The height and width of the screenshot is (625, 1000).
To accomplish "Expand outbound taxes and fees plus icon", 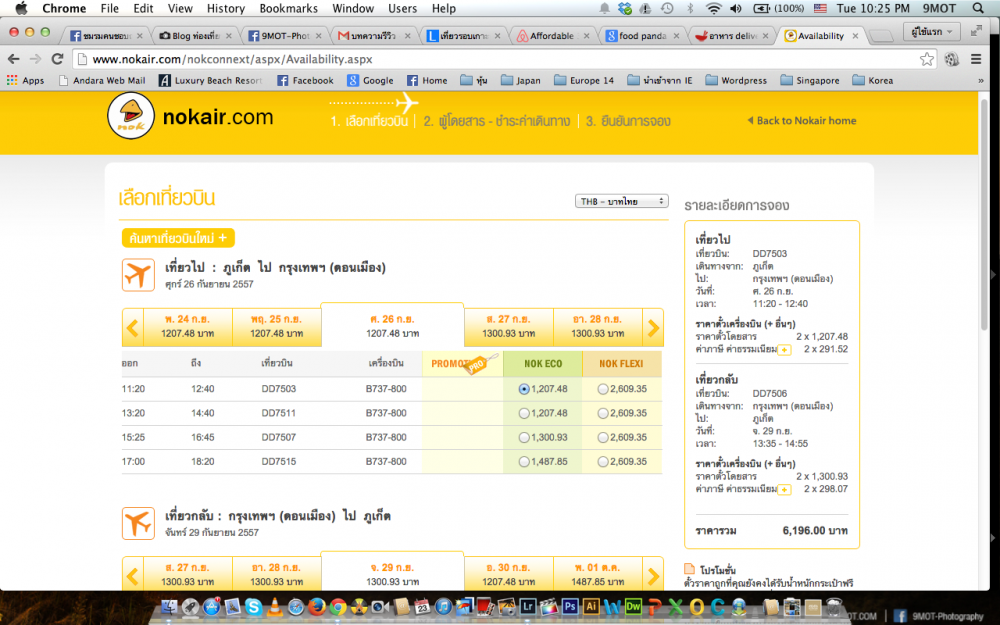I will pyautogui.click(x=785, y=349).
